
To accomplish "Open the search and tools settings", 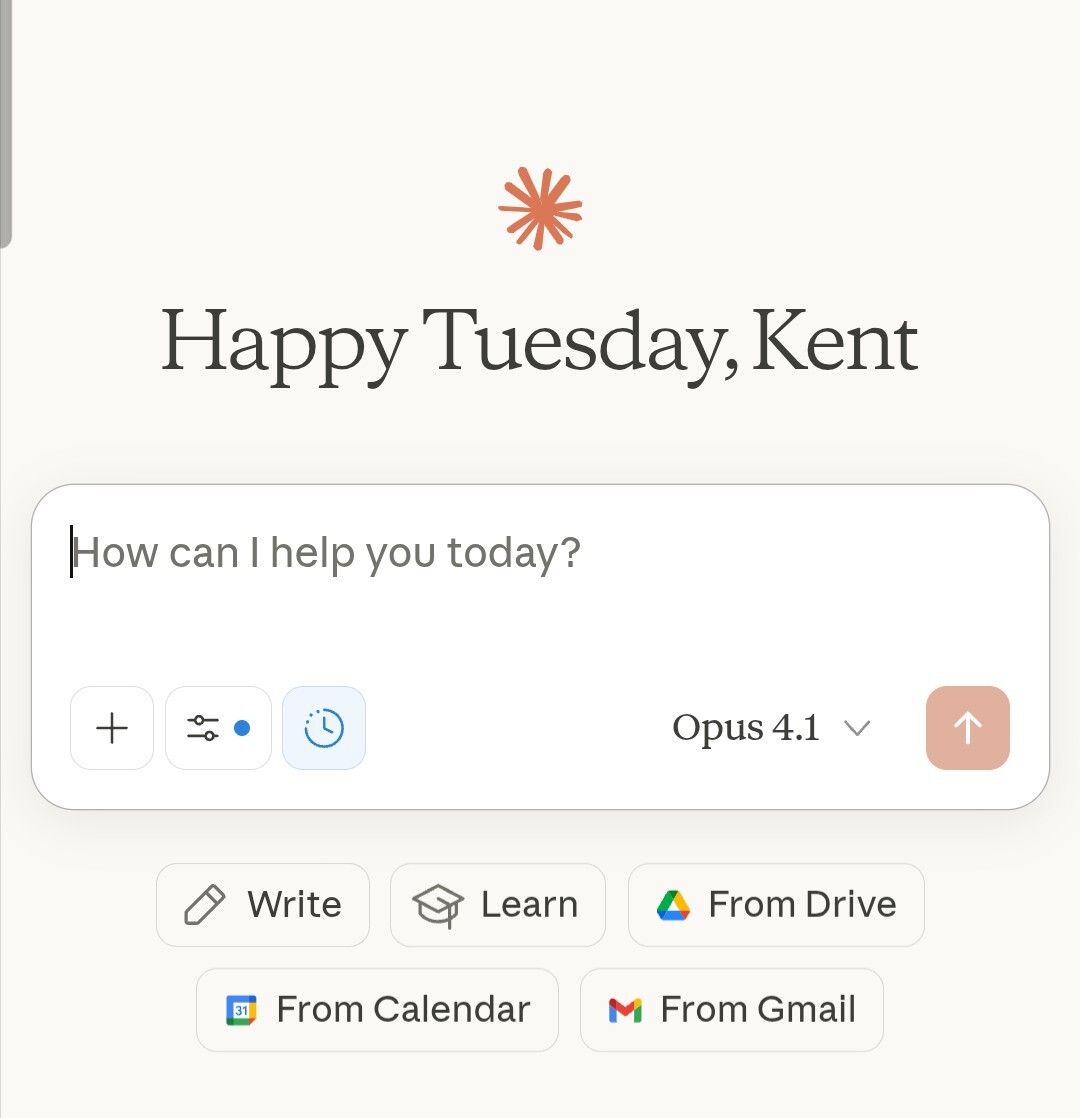I will (218, 728).
